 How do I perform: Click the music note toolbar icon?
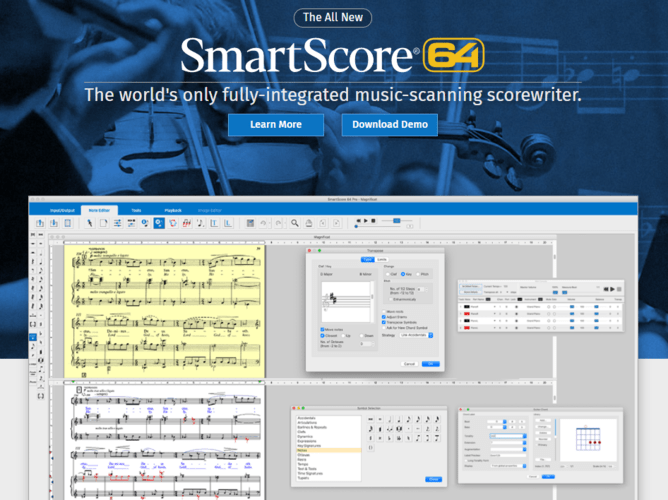coord(200,223)
